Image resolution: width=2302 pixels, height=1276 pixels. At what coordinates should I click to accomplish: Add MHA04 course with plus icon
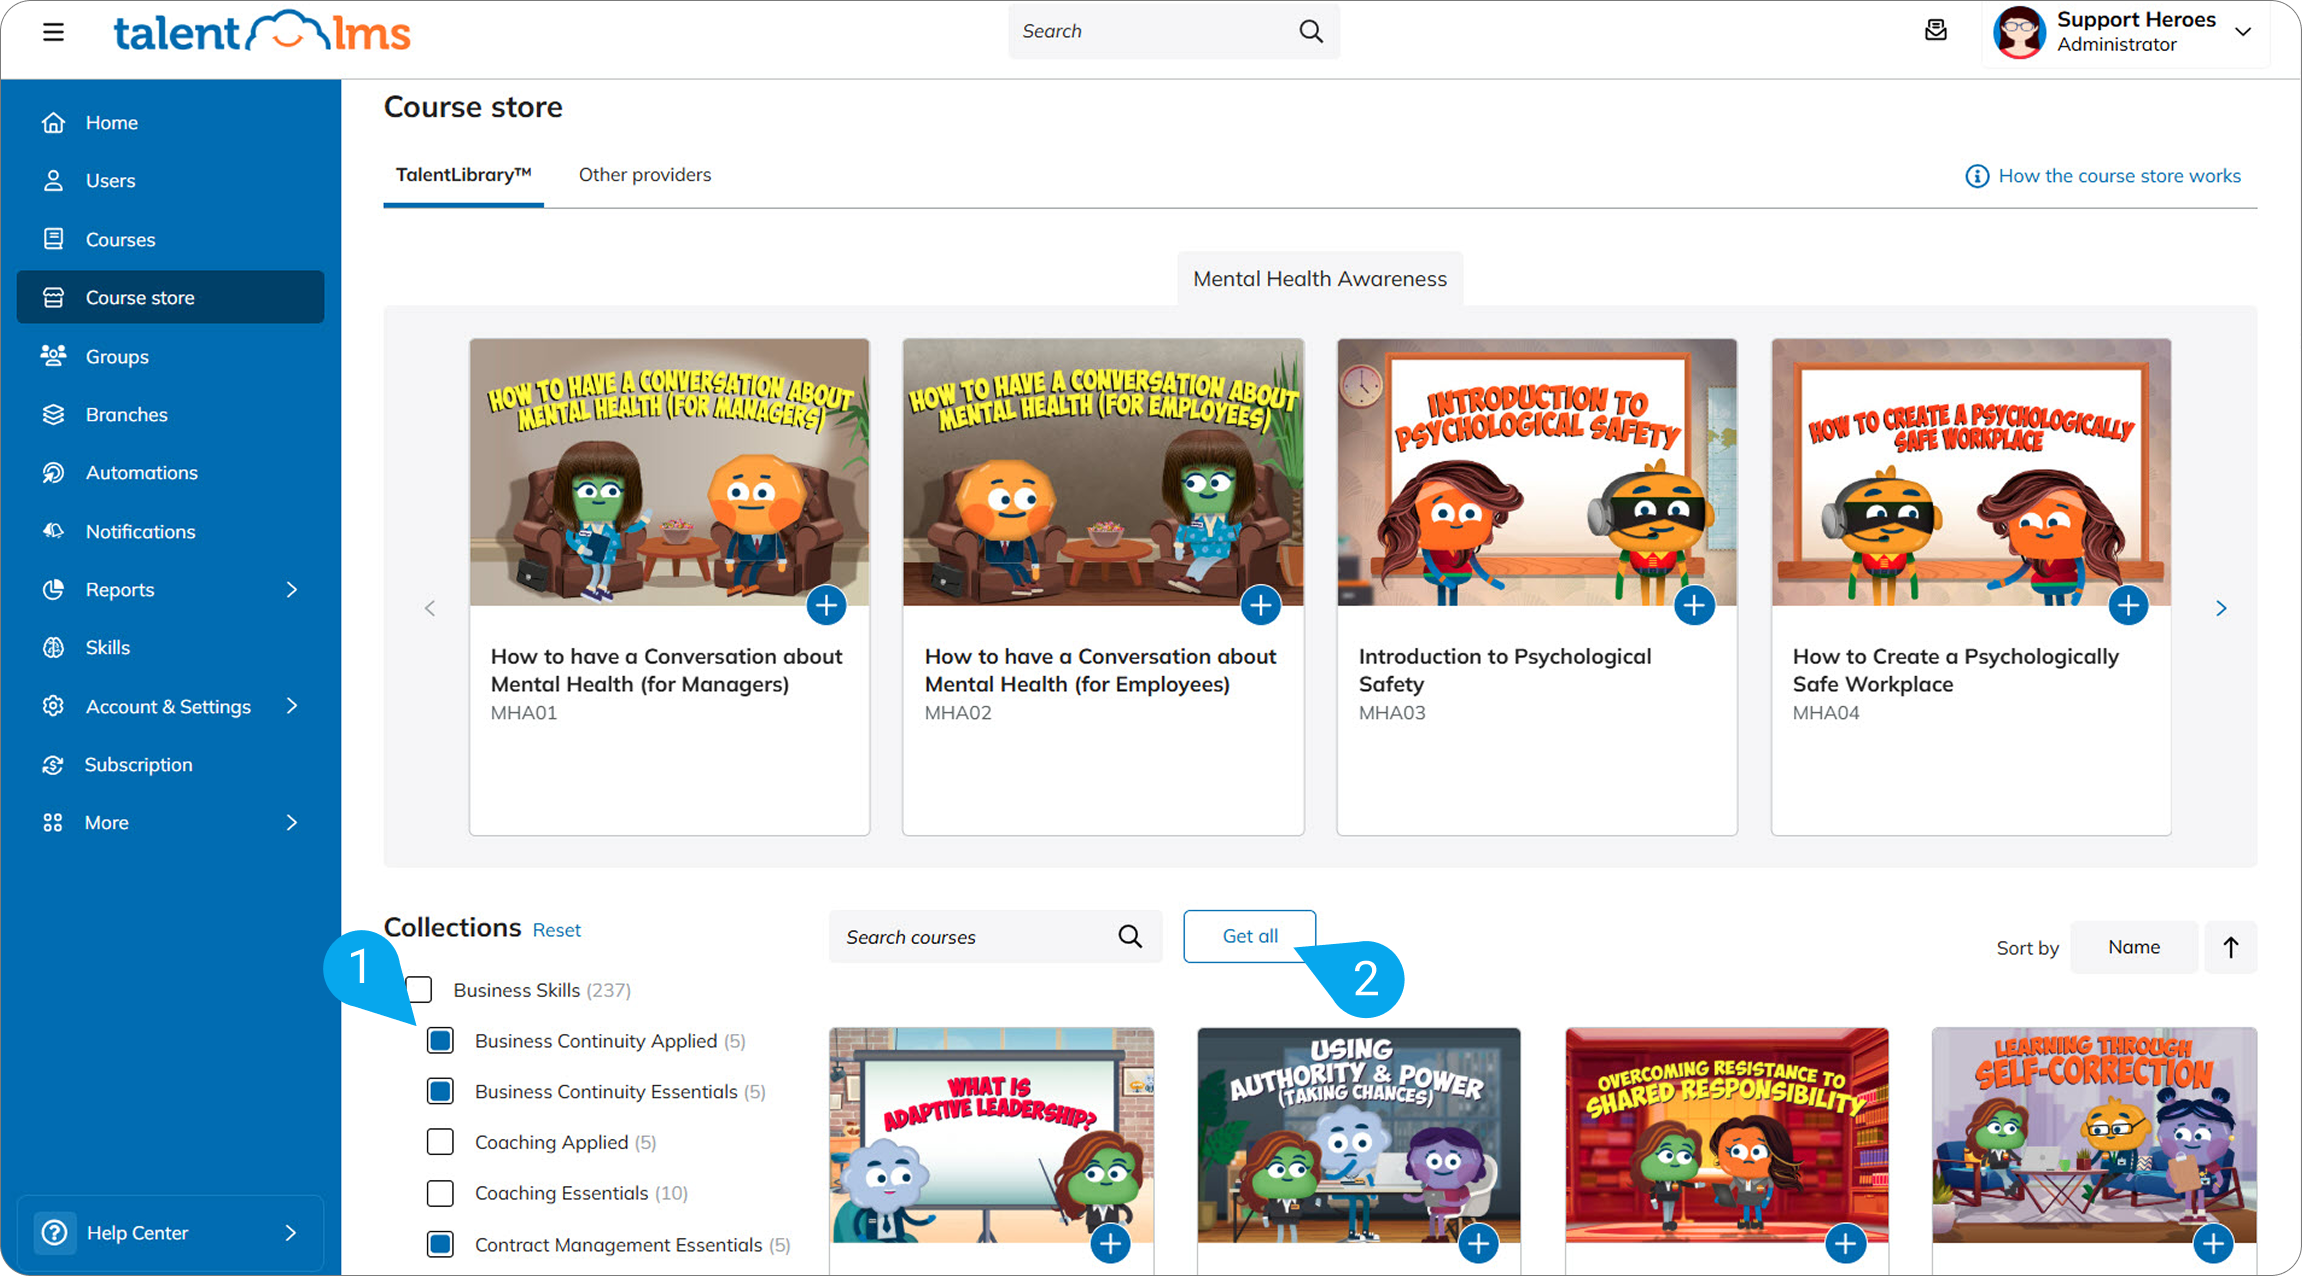tap(2128, 605)
